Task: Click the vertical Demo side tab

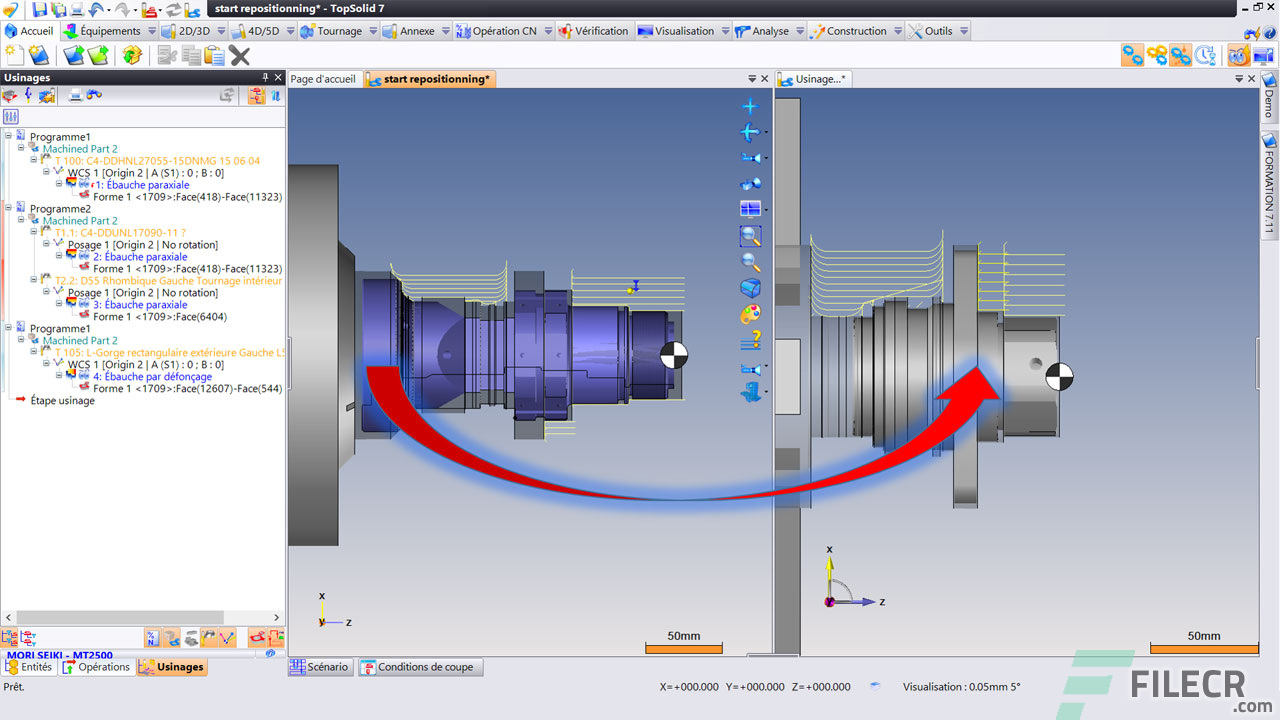Action: [x=1269, y=96]
